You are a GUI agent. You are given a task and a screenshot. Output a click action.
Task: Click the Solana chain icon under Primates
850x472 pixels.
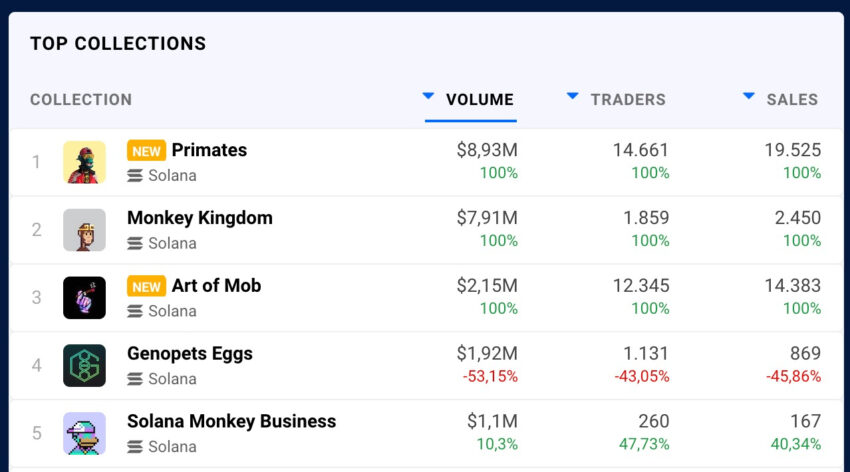135,176
